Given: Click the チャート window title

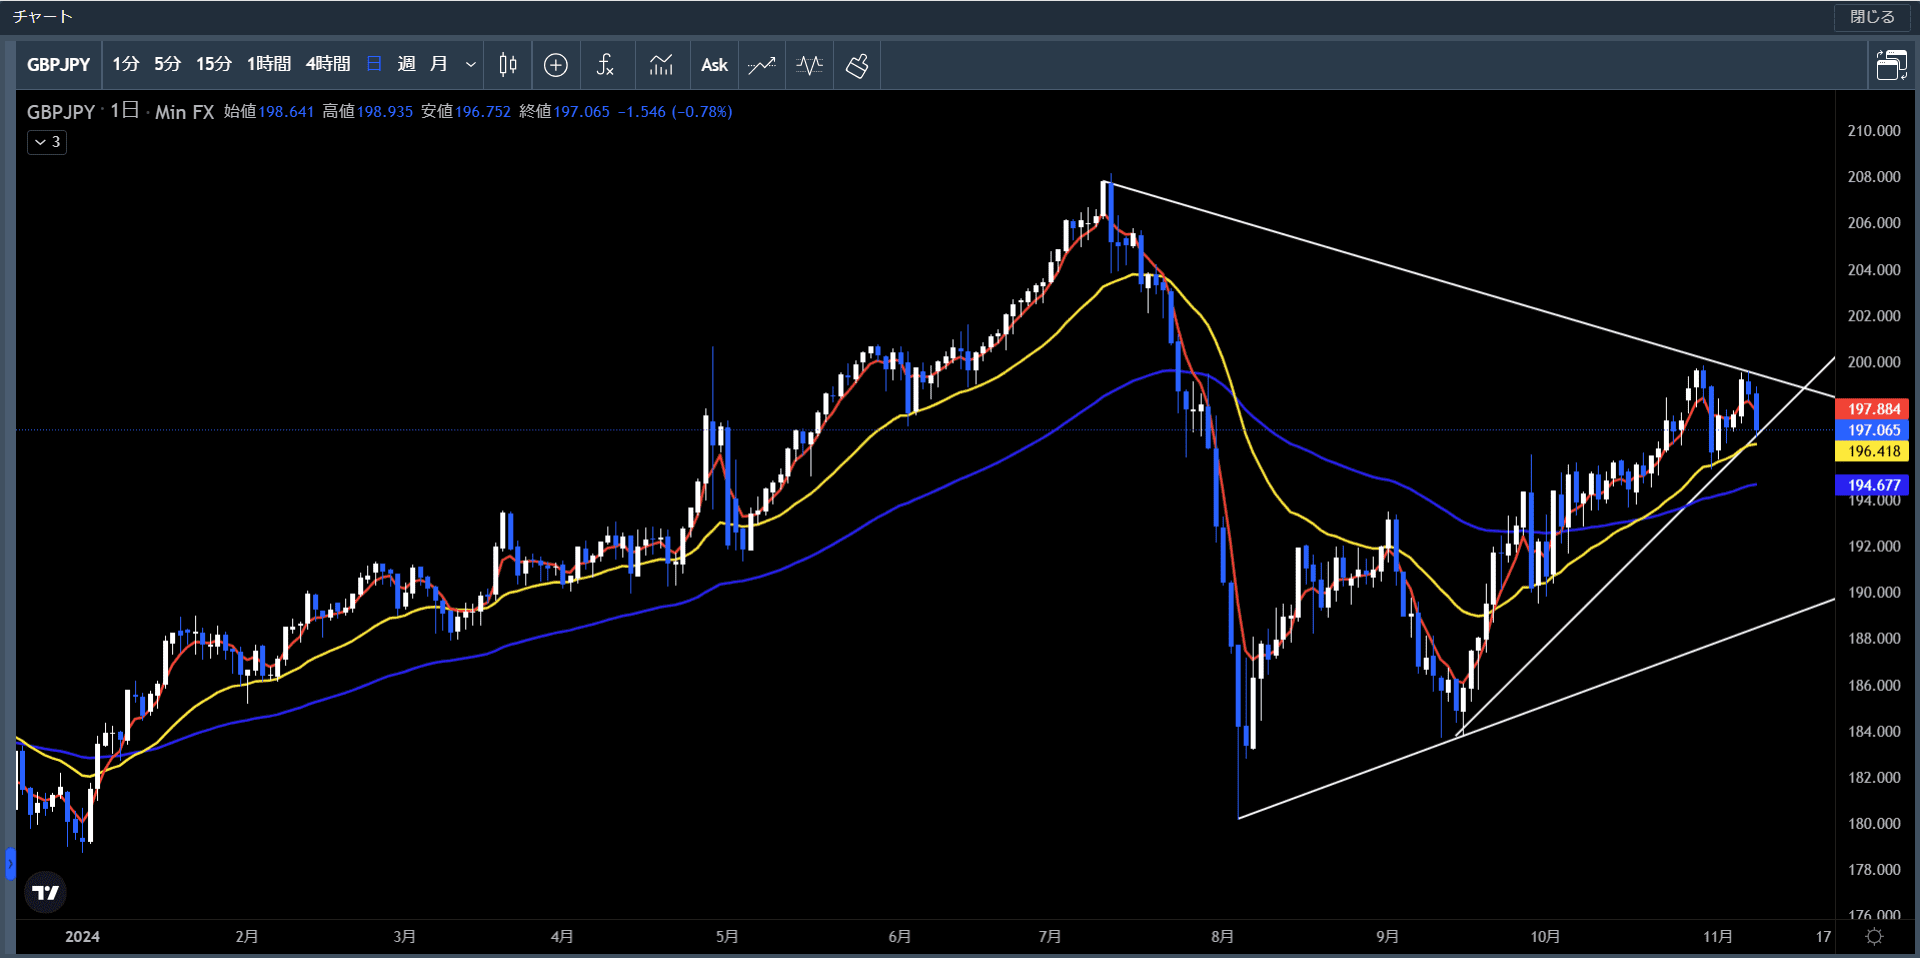Looking at the screenshot, I should click(43, 17).
